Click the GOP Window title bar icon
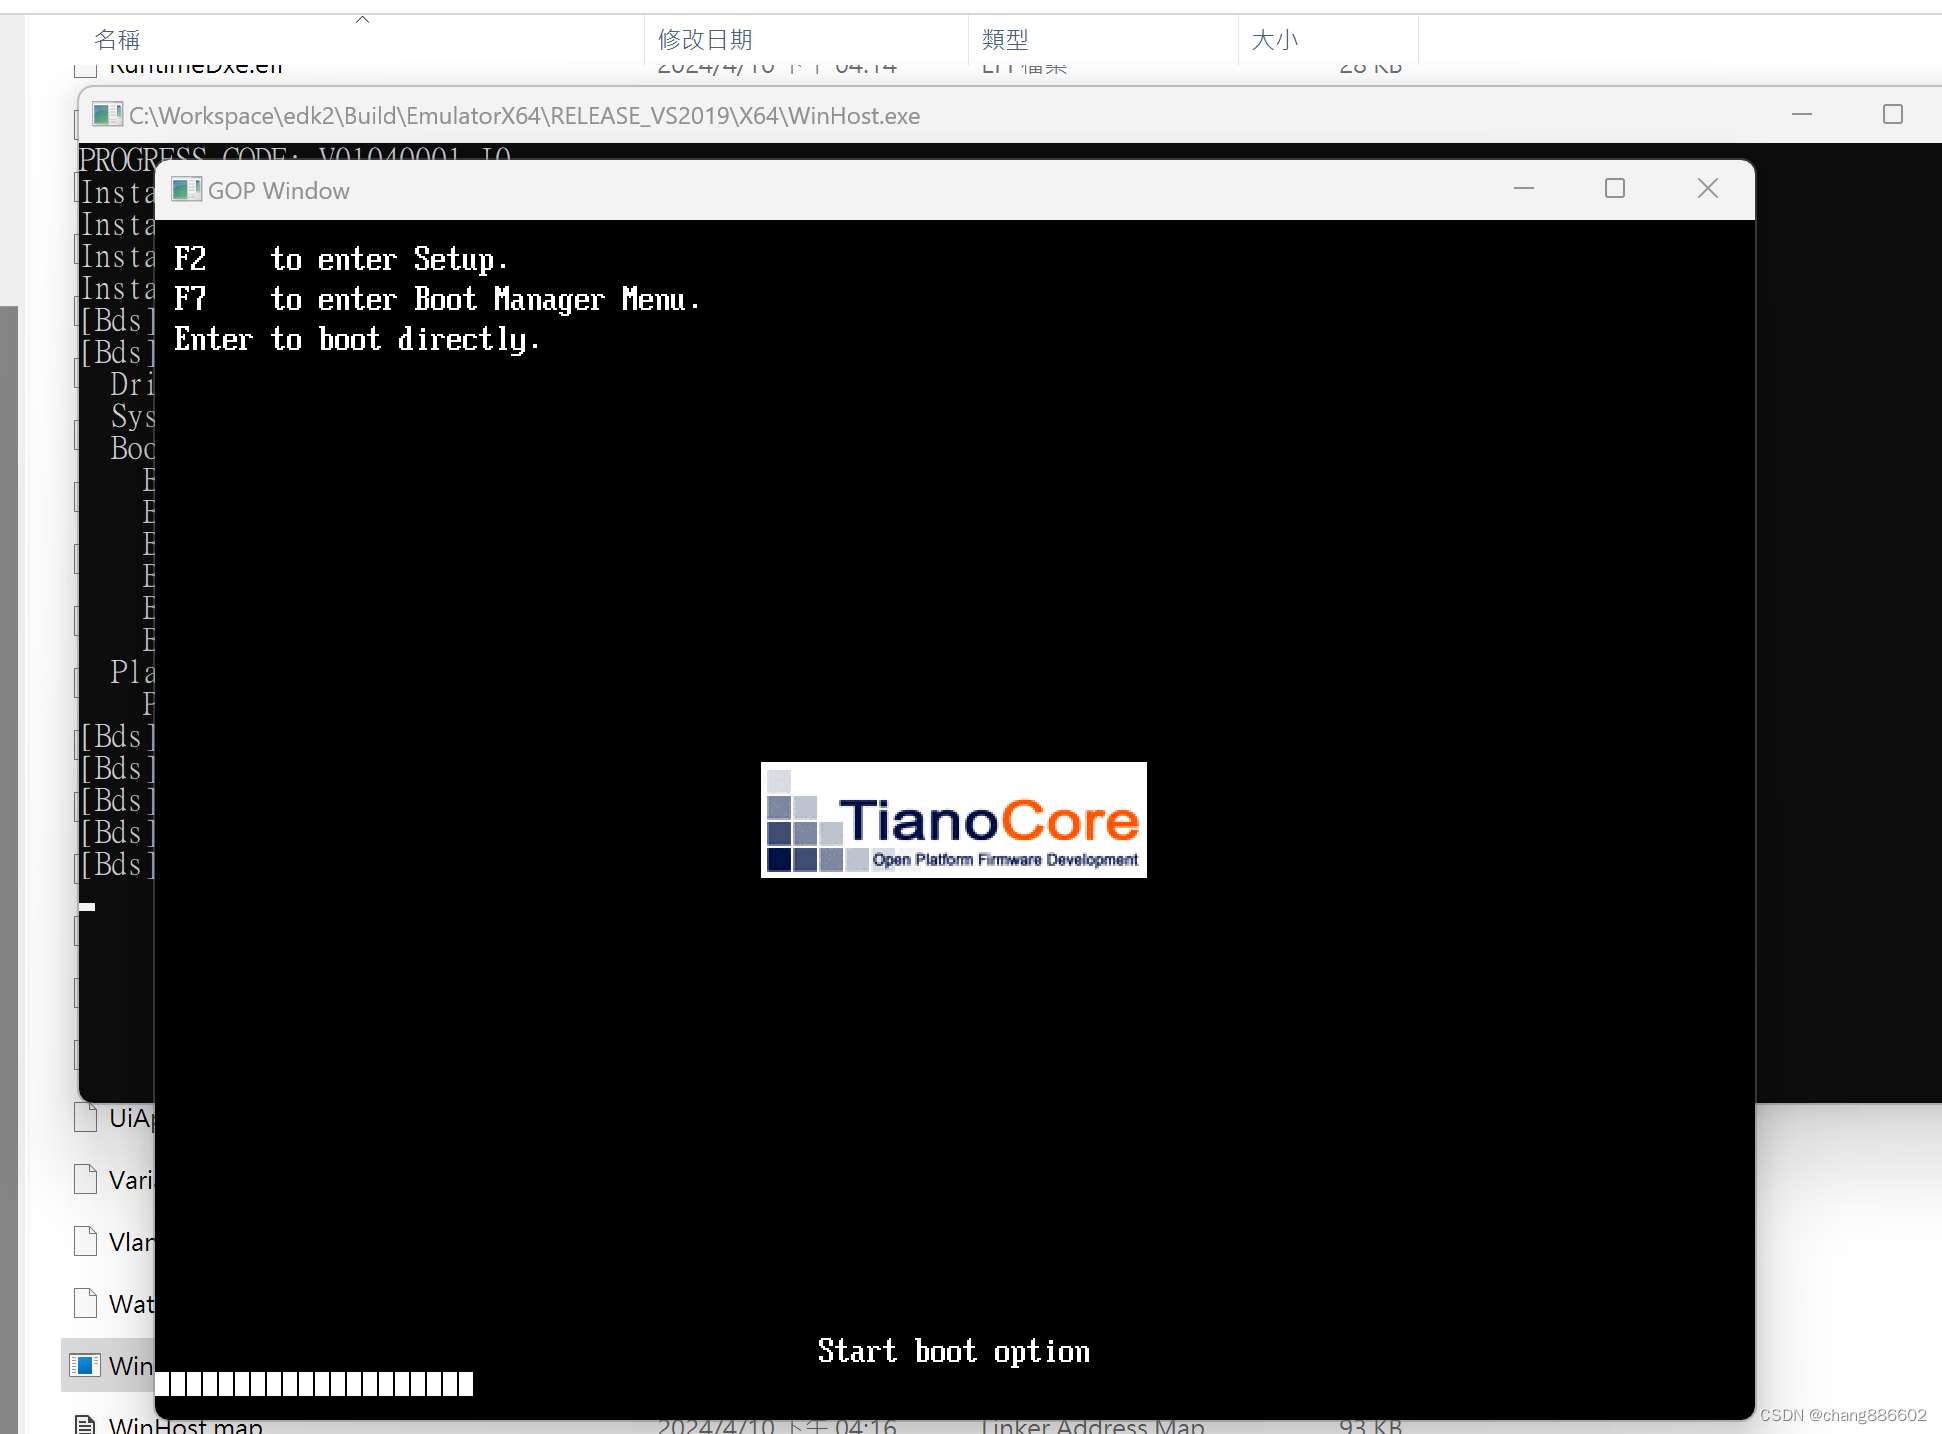 tap(186, 189)
